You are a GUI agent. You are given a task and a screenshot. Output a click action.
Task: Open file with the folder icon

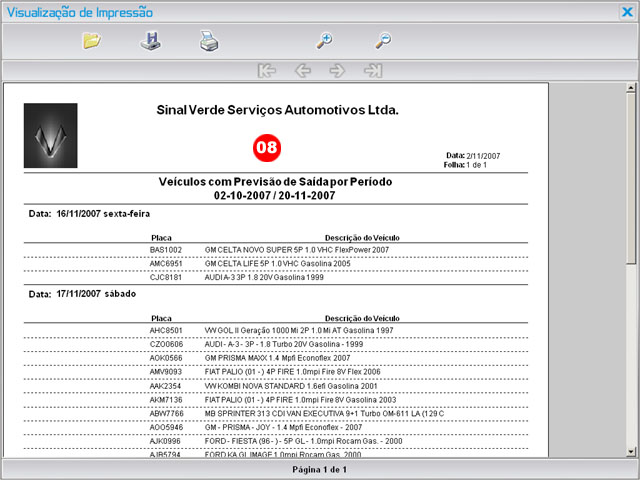click(92, 41)
